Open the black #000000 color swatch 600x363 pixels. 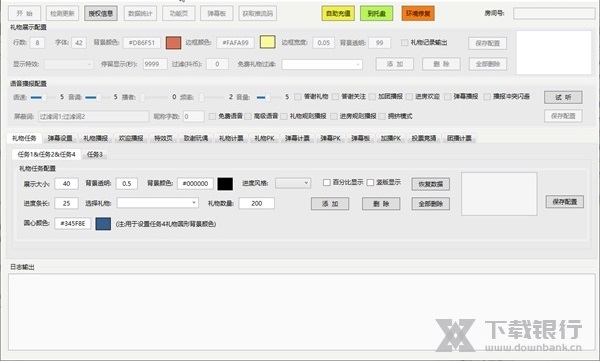tap(225, 184)
